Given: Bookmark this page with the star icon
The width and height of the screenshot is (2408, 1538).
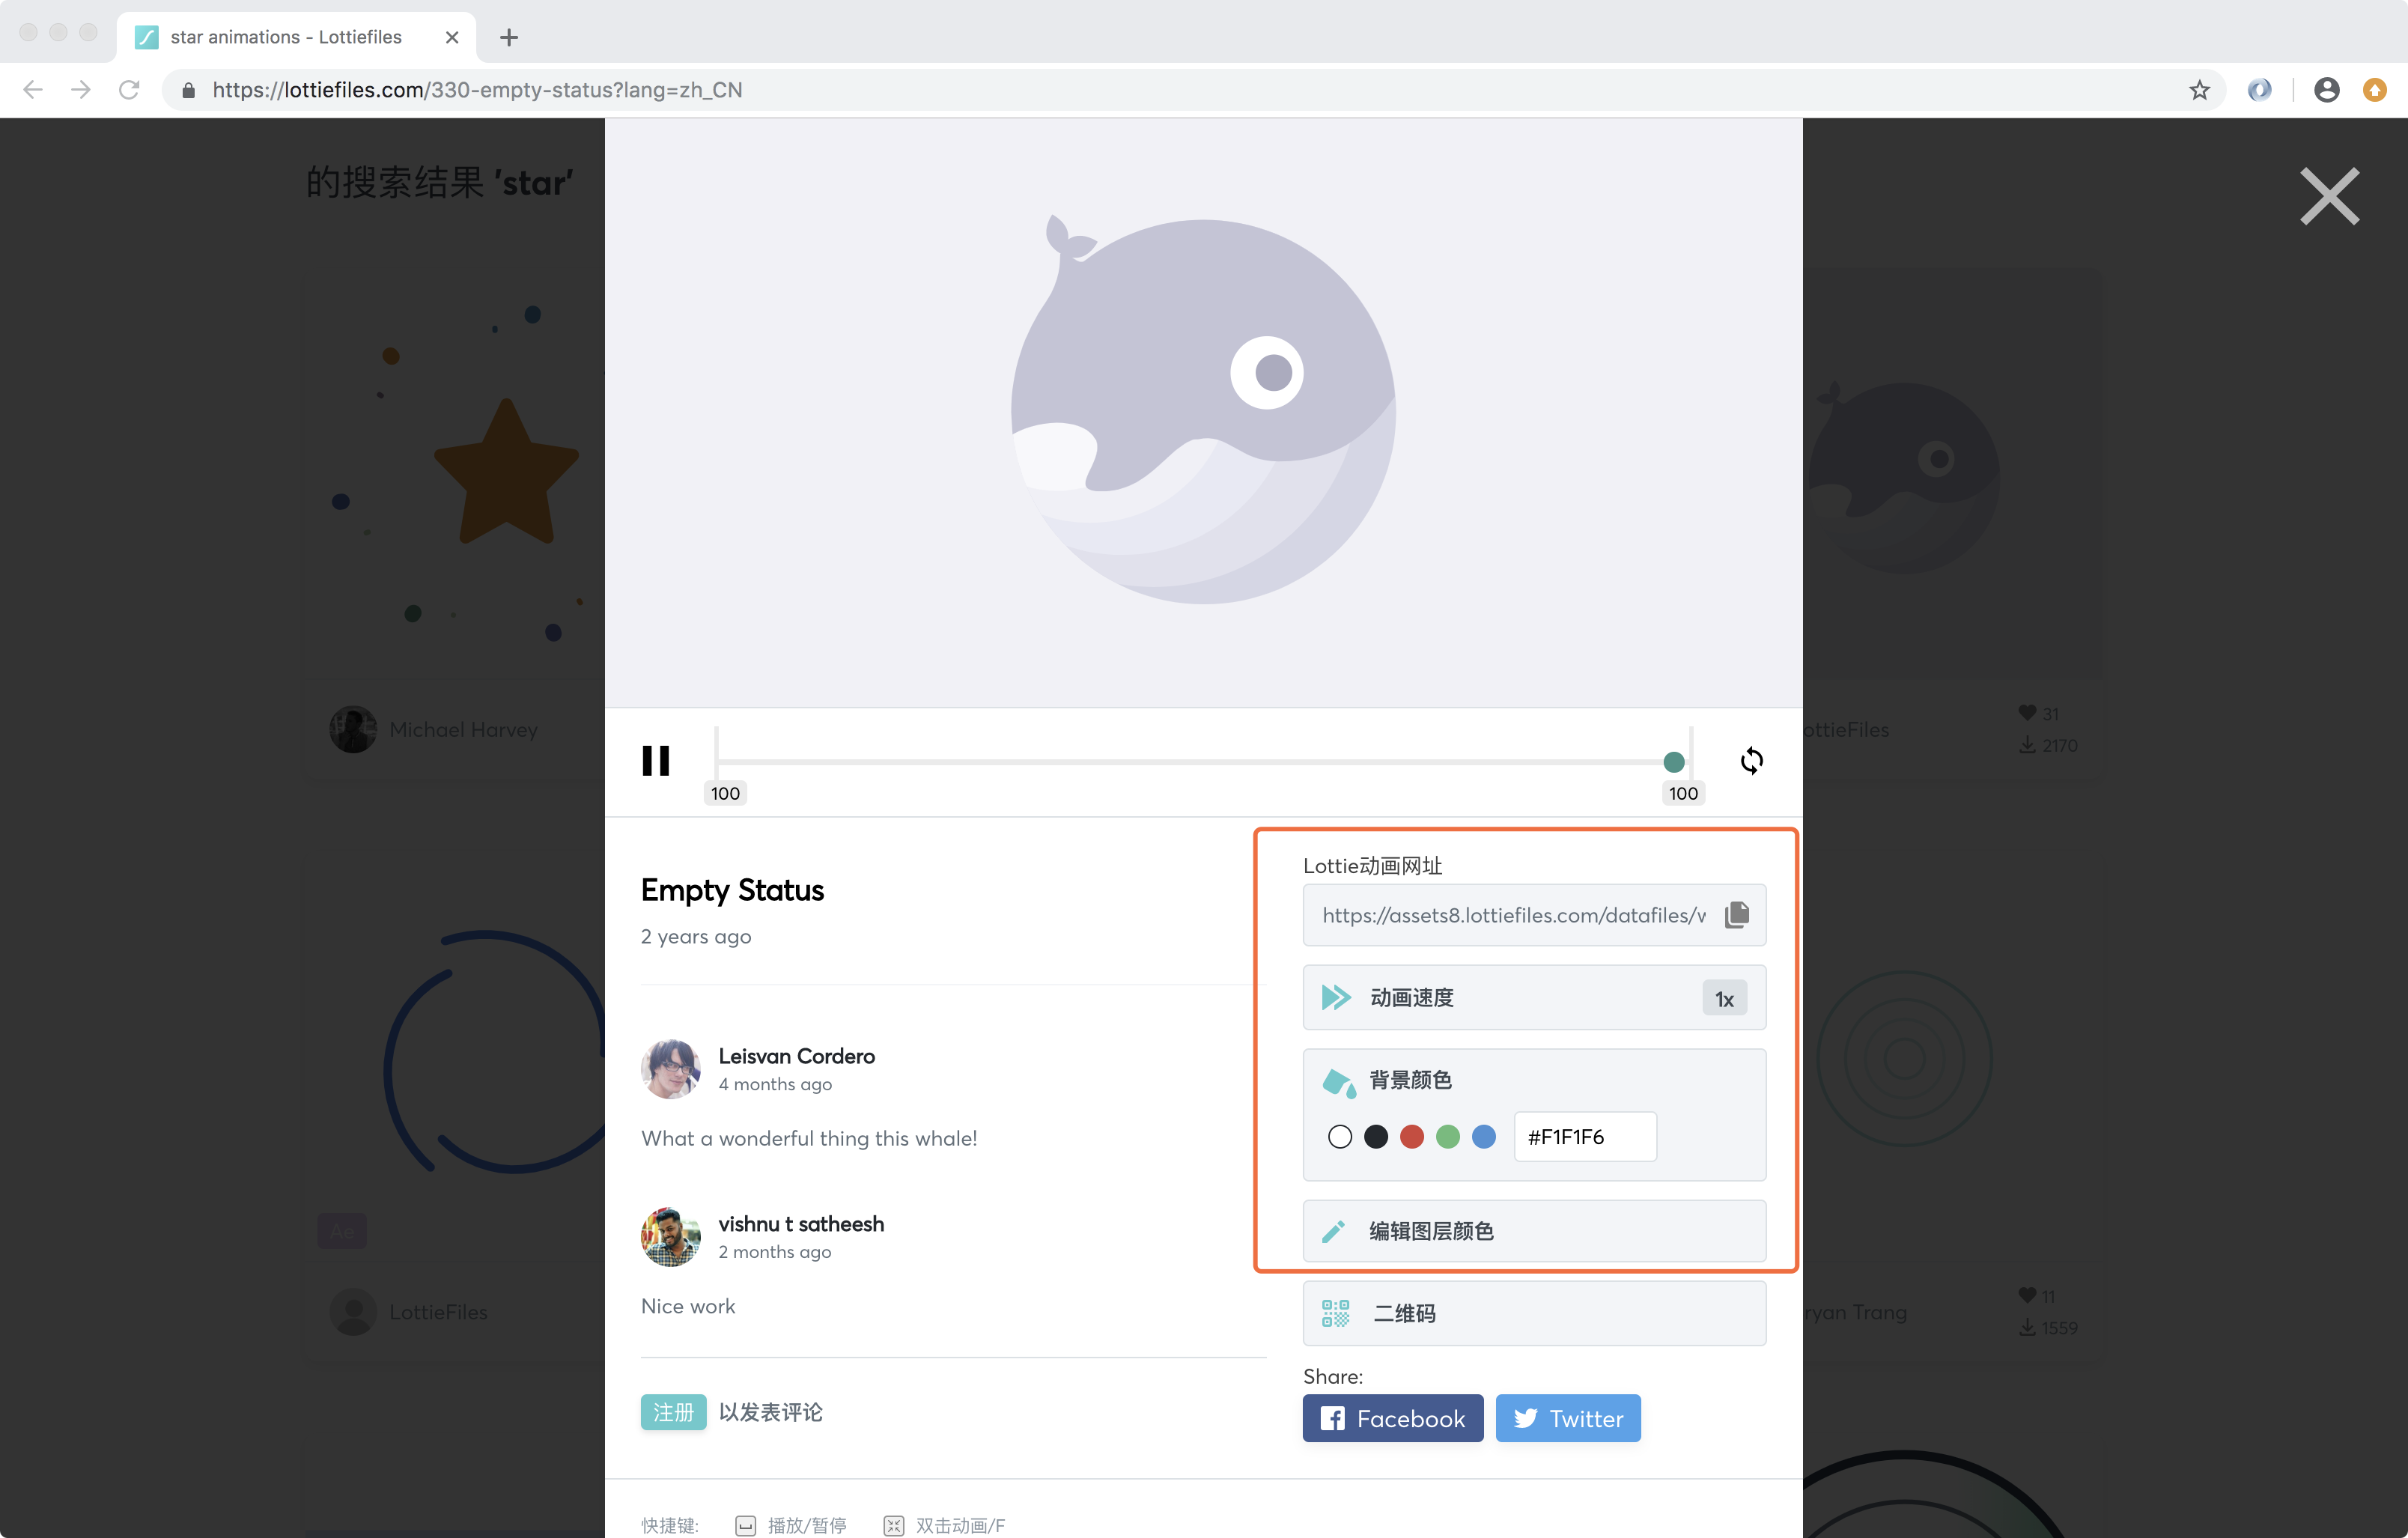Looking at the screenshot, I should coord(2199,90).
